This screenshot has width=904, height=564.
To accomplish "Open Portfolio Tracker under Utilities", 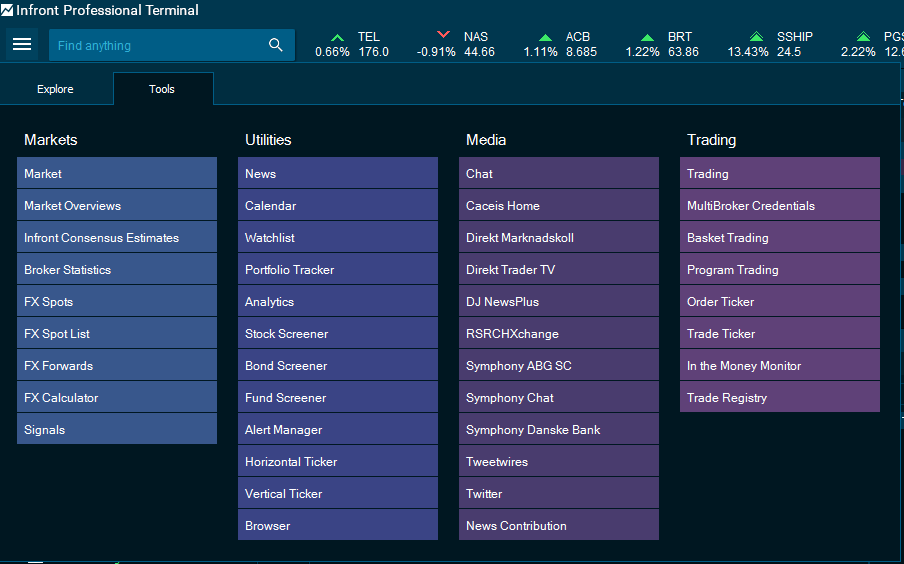I will point(337,270).
